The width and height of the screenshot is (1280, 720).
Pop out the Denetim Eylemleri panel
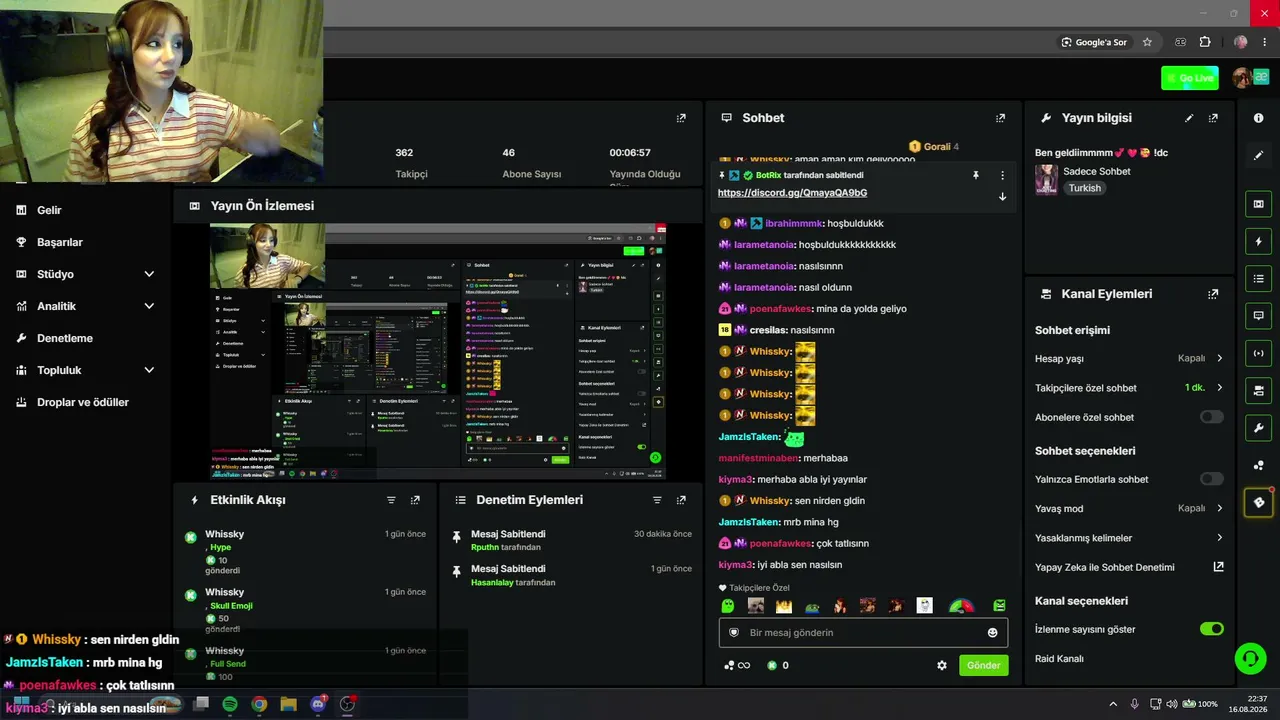[x=681, y=500]
